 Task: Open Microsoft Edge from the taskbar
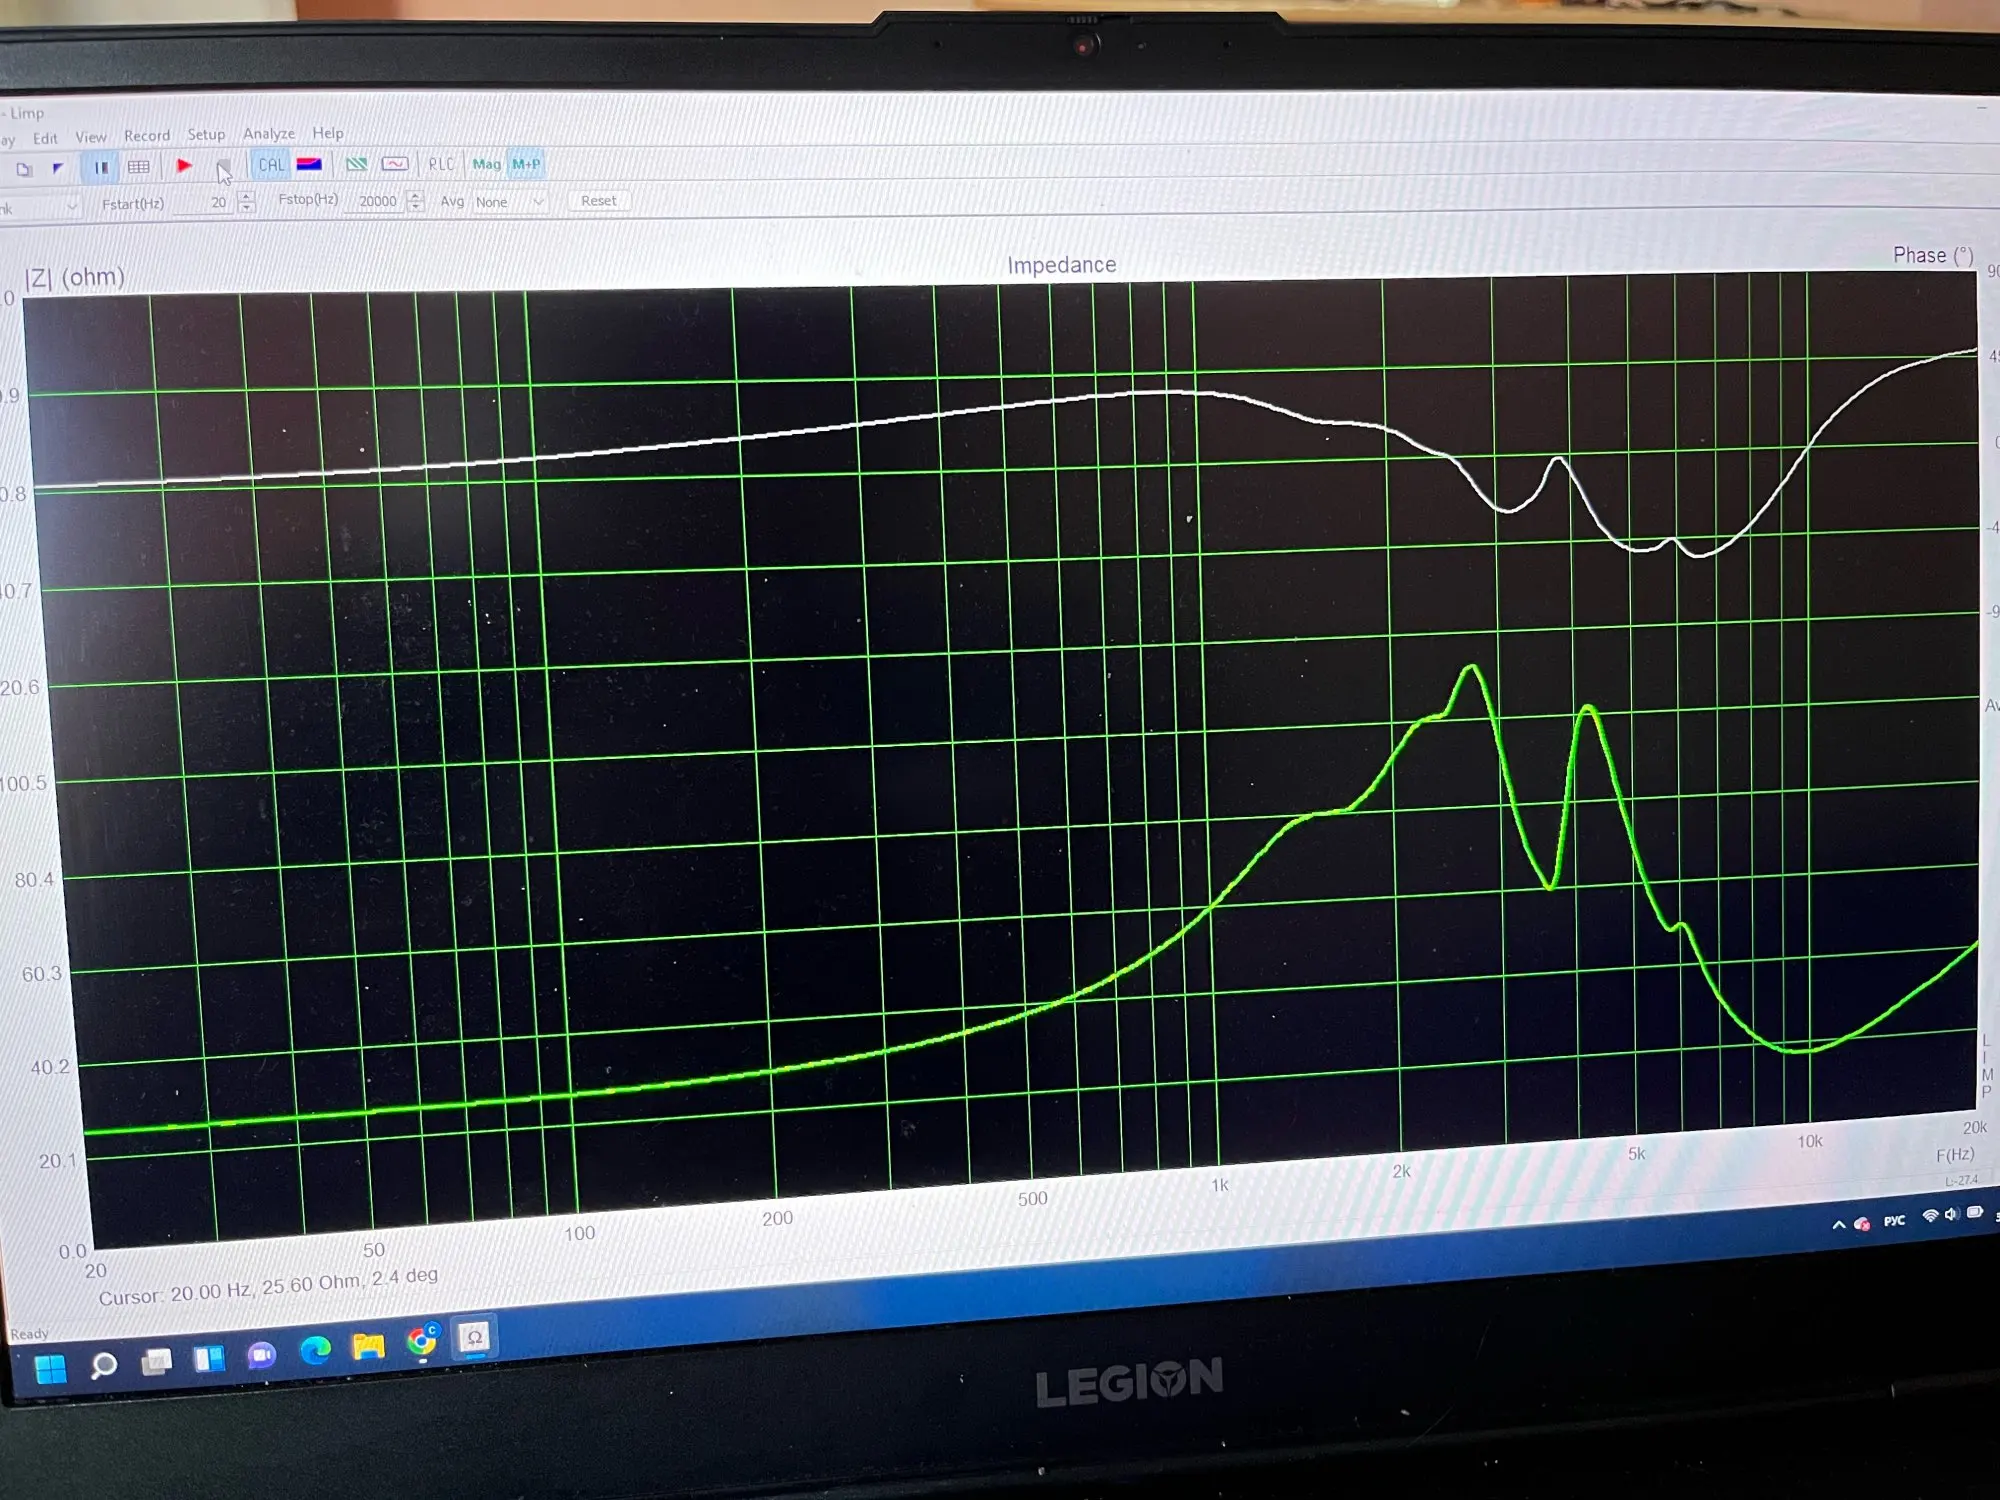(x=316, y=1352)
